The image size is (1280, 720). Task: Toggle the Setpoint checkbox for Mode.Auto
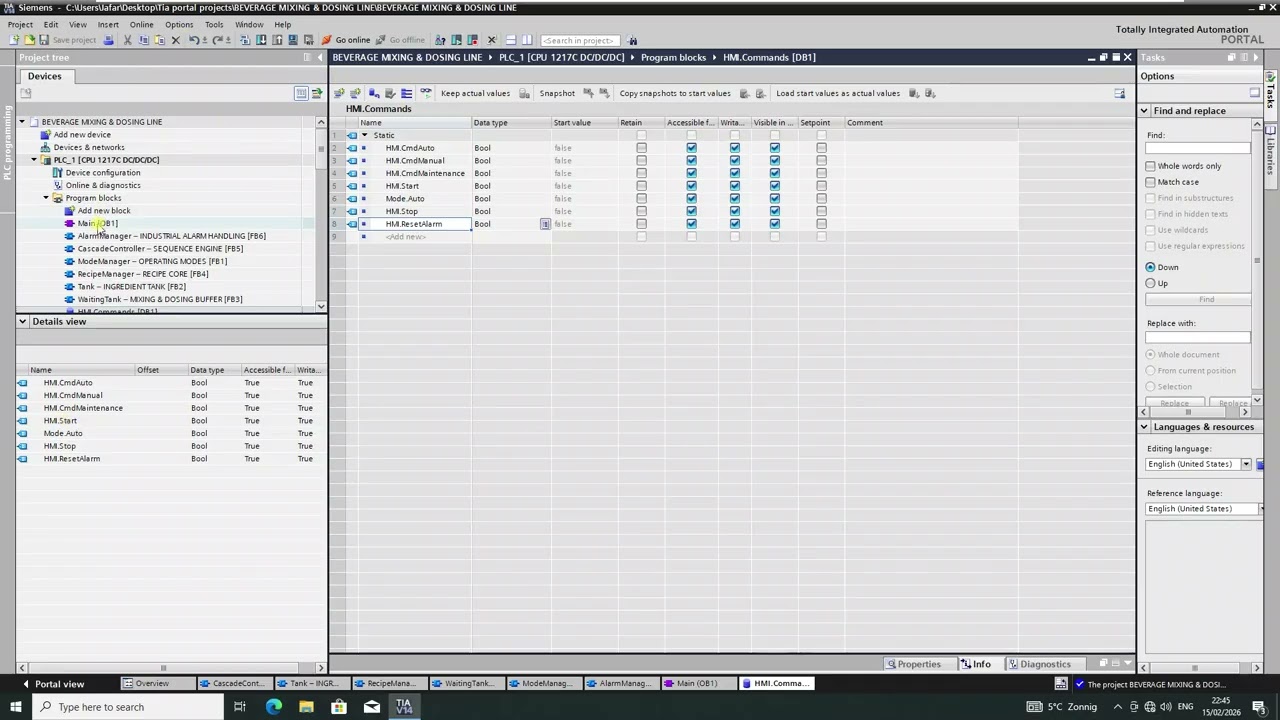tap(821, 199)
